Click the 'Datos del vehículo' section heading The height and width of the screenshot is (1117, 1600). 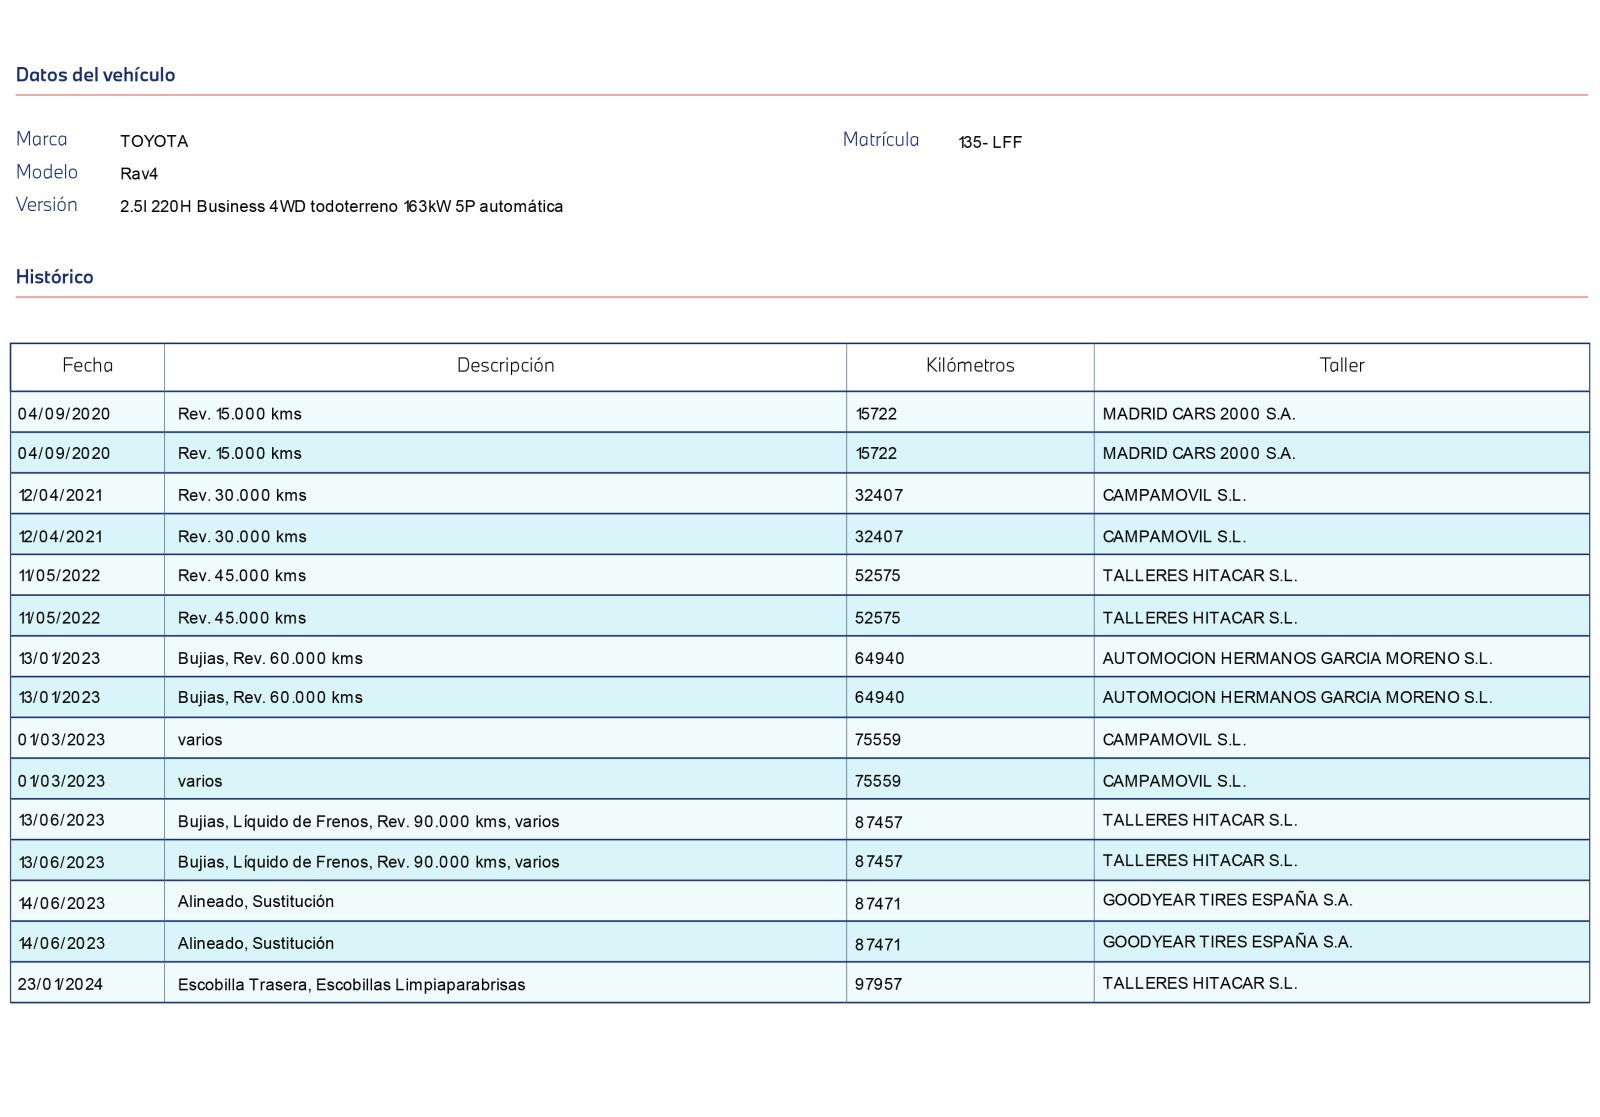click(x=95, y=75)
